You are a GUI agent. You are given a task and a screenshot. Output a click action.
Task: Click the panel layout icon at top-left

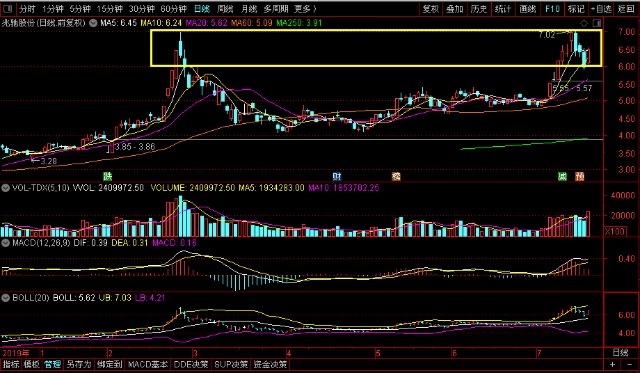7,9
